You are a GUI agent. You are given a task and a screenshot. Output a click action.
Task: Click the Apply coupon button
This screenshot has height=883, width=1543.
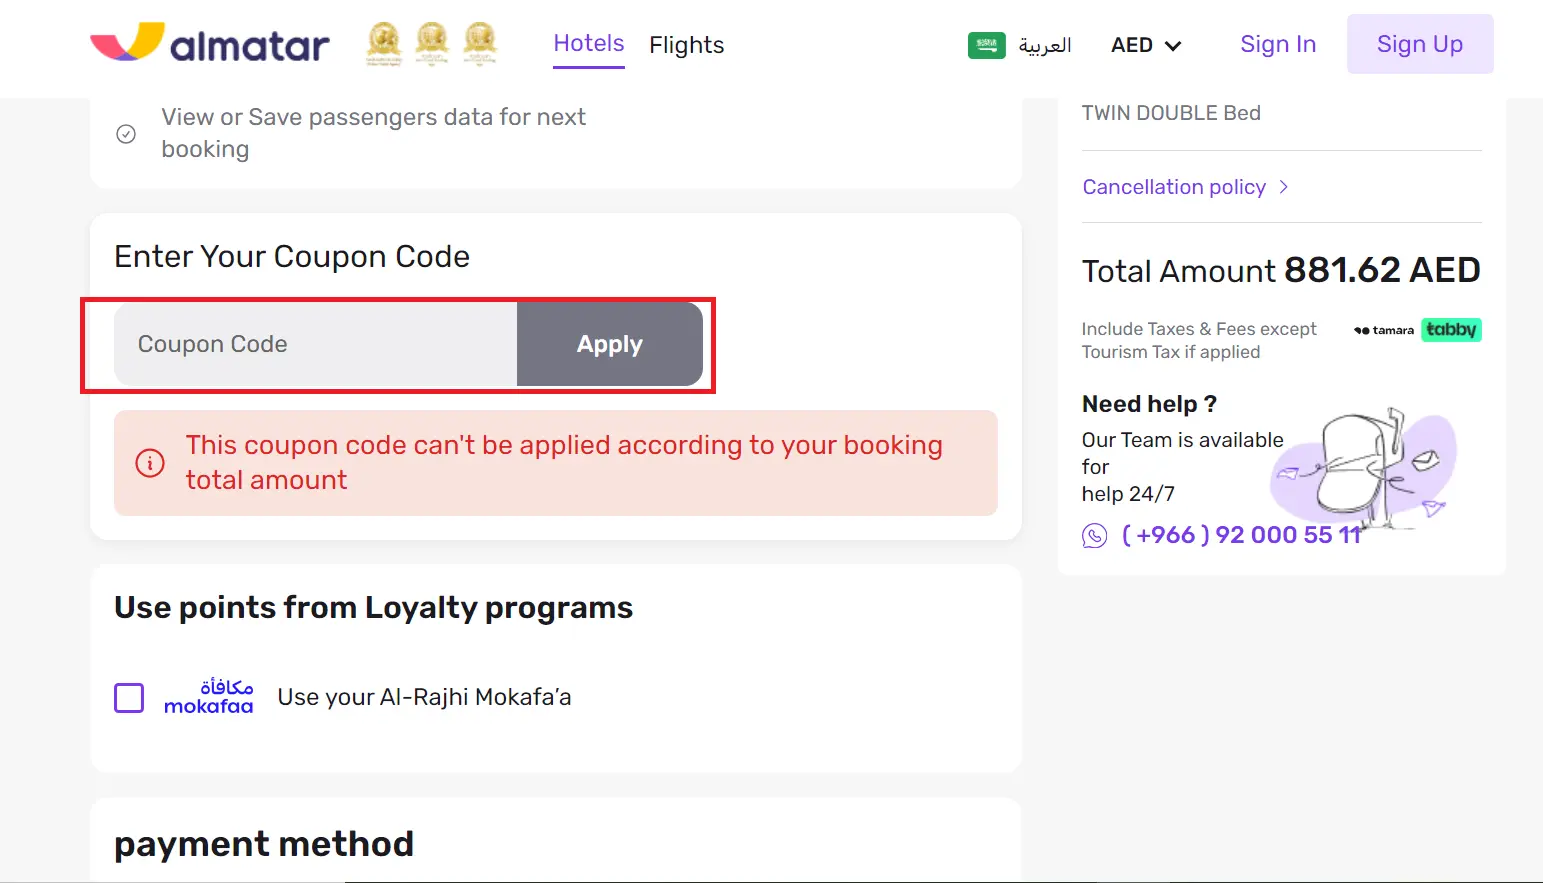pos(609,344)
